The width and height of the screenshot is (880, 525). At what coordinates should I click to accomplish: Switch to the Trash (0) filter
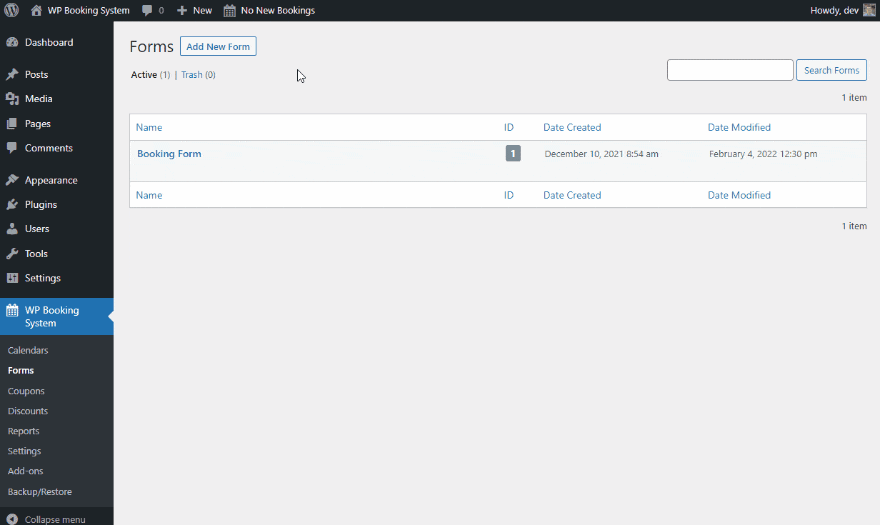(x=198, y=75)
